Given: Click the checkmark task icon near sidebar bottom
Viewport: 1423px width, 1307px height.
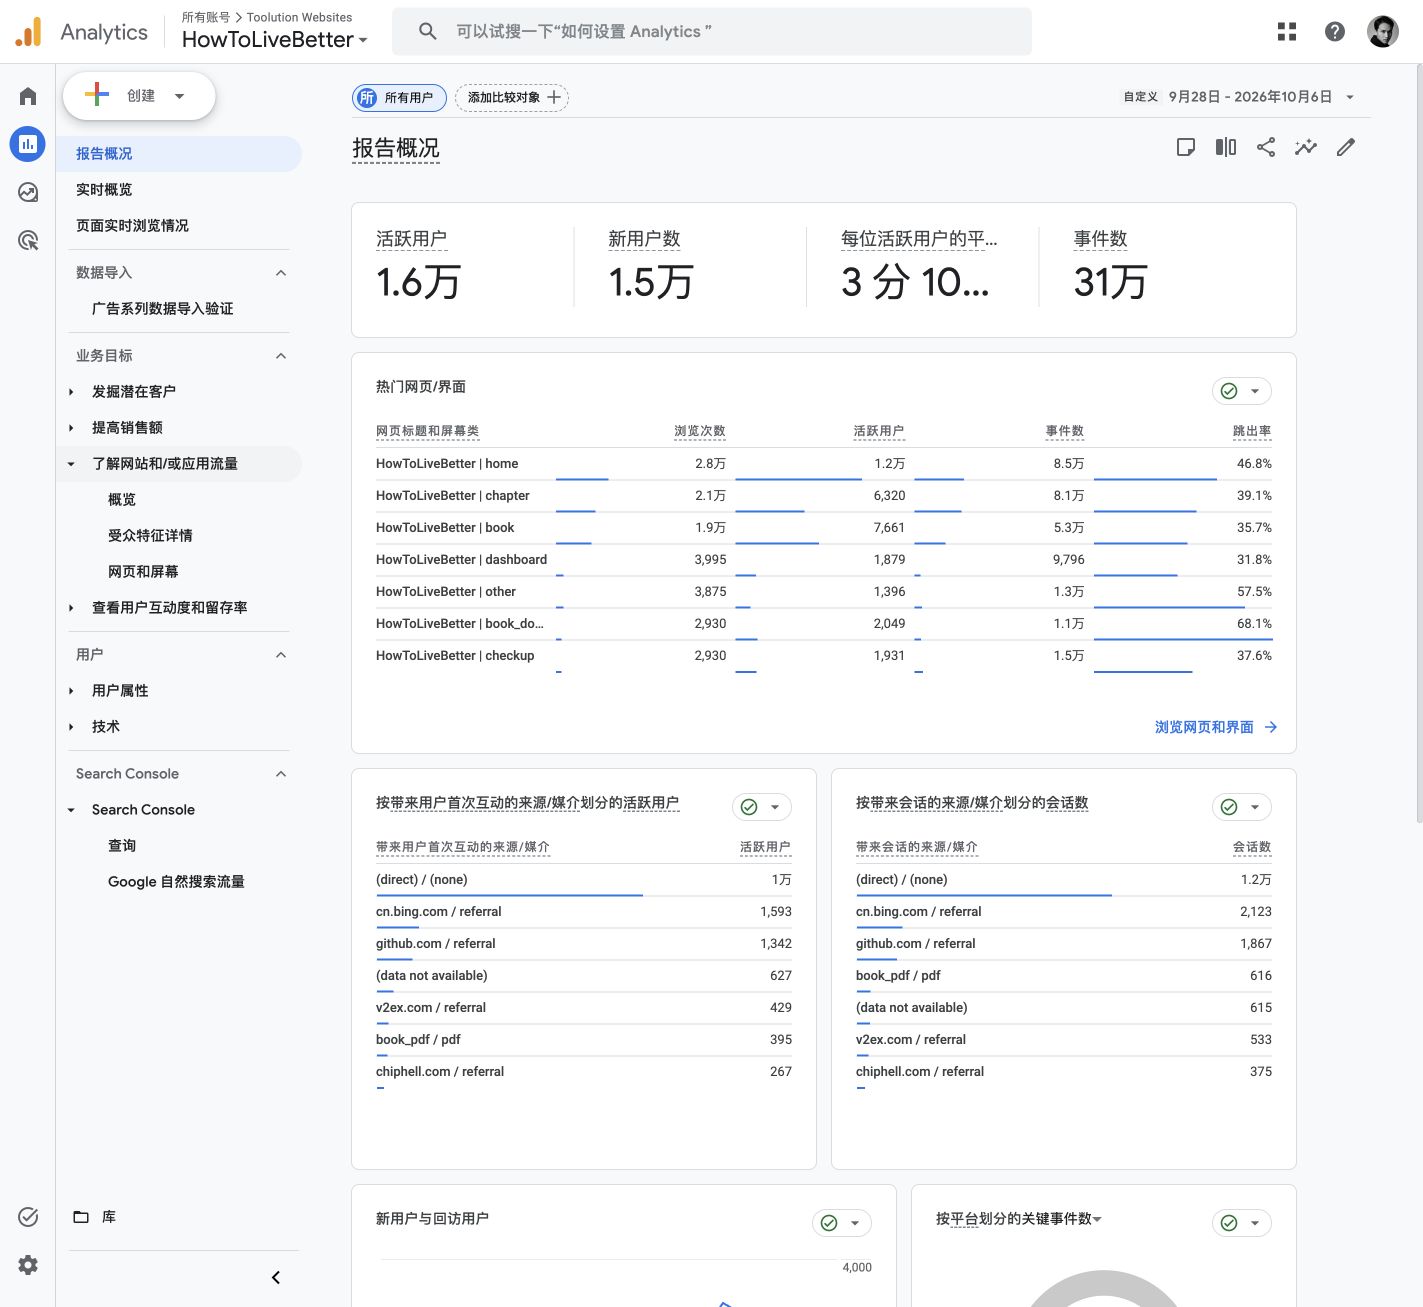Looking at the screenshot, I should click(x=28, y=1217).
